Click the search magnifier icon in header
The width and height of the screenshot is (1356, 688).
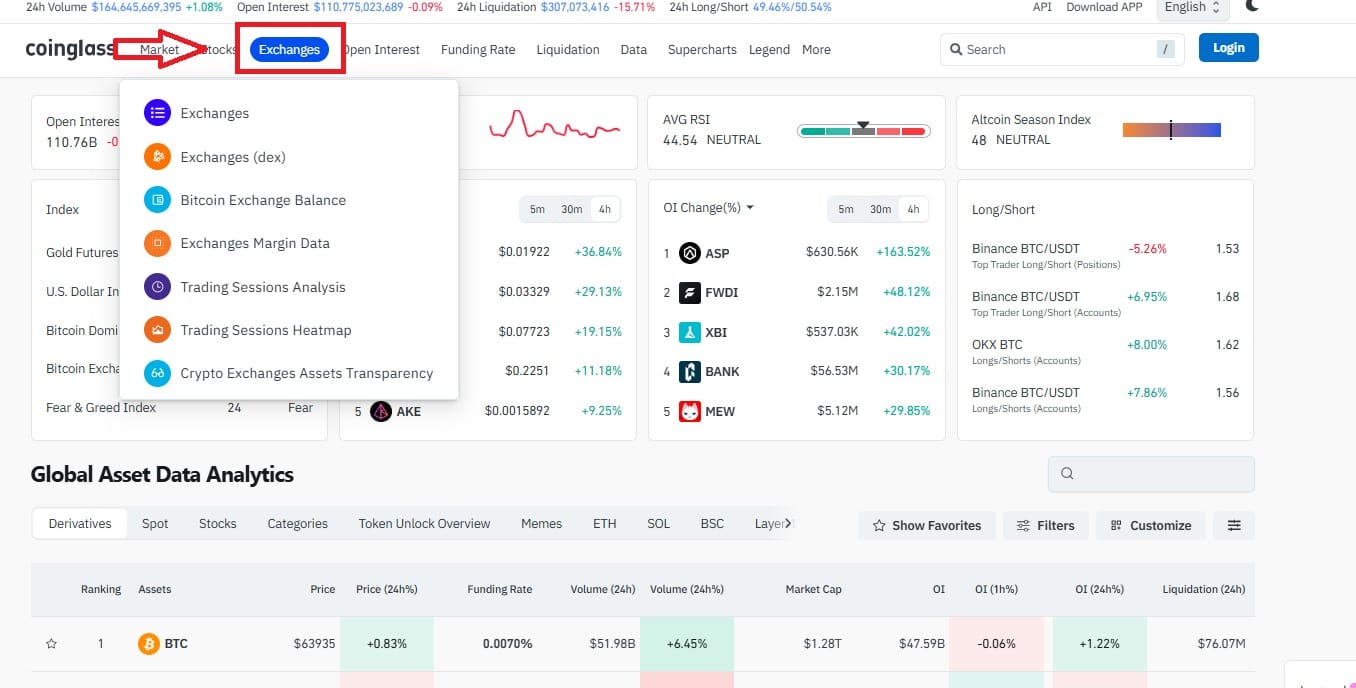click(x=956, y=49)
